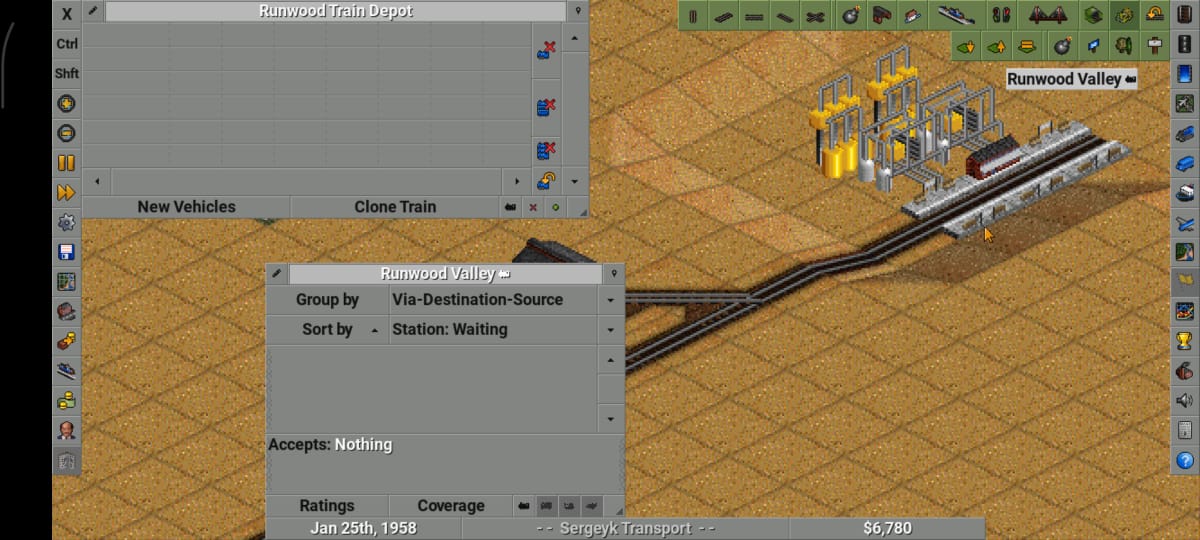
Task: Open the road vehicles list icon
Action: 1185,163
